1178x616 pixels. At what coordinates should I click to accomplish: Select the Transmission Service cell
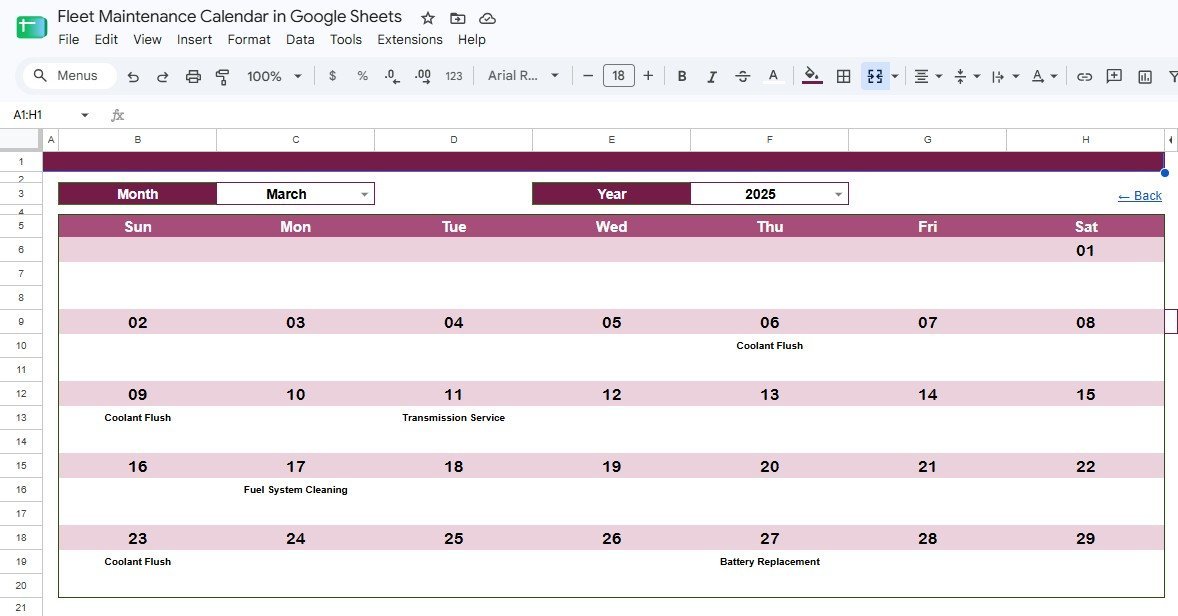453,418
